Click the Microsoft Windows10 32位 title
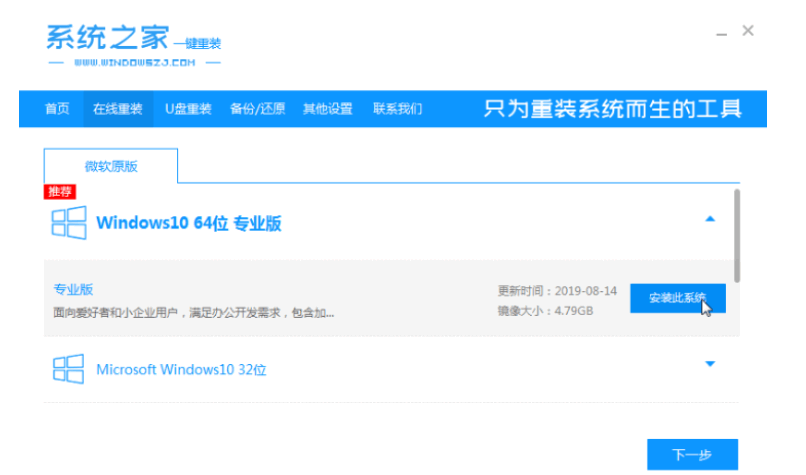This screenshot has height=475, width=806. 181,370
